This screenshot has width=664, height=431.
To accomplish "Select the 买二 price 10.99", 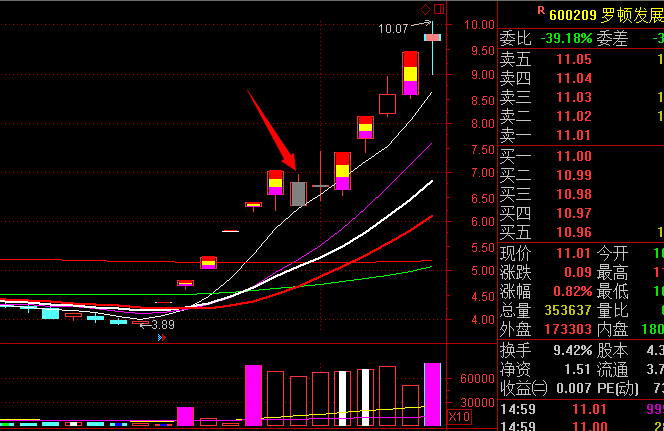I will pos(574,175).
